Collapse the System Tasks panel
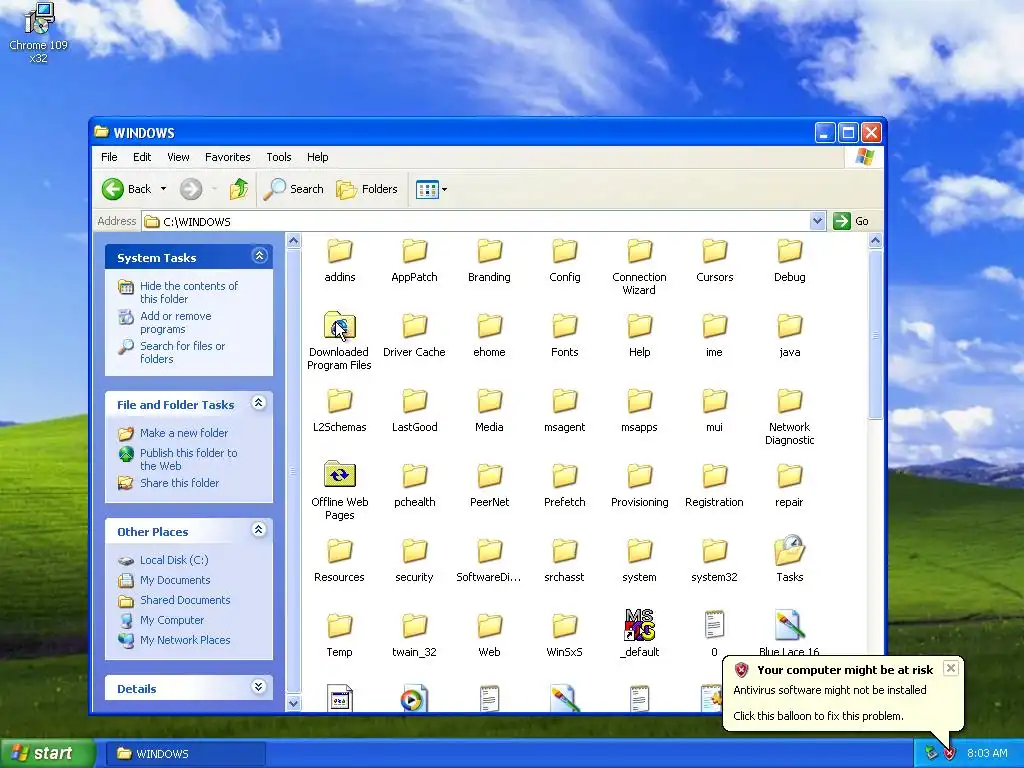The image size is (1024, 768). point(259,256)
